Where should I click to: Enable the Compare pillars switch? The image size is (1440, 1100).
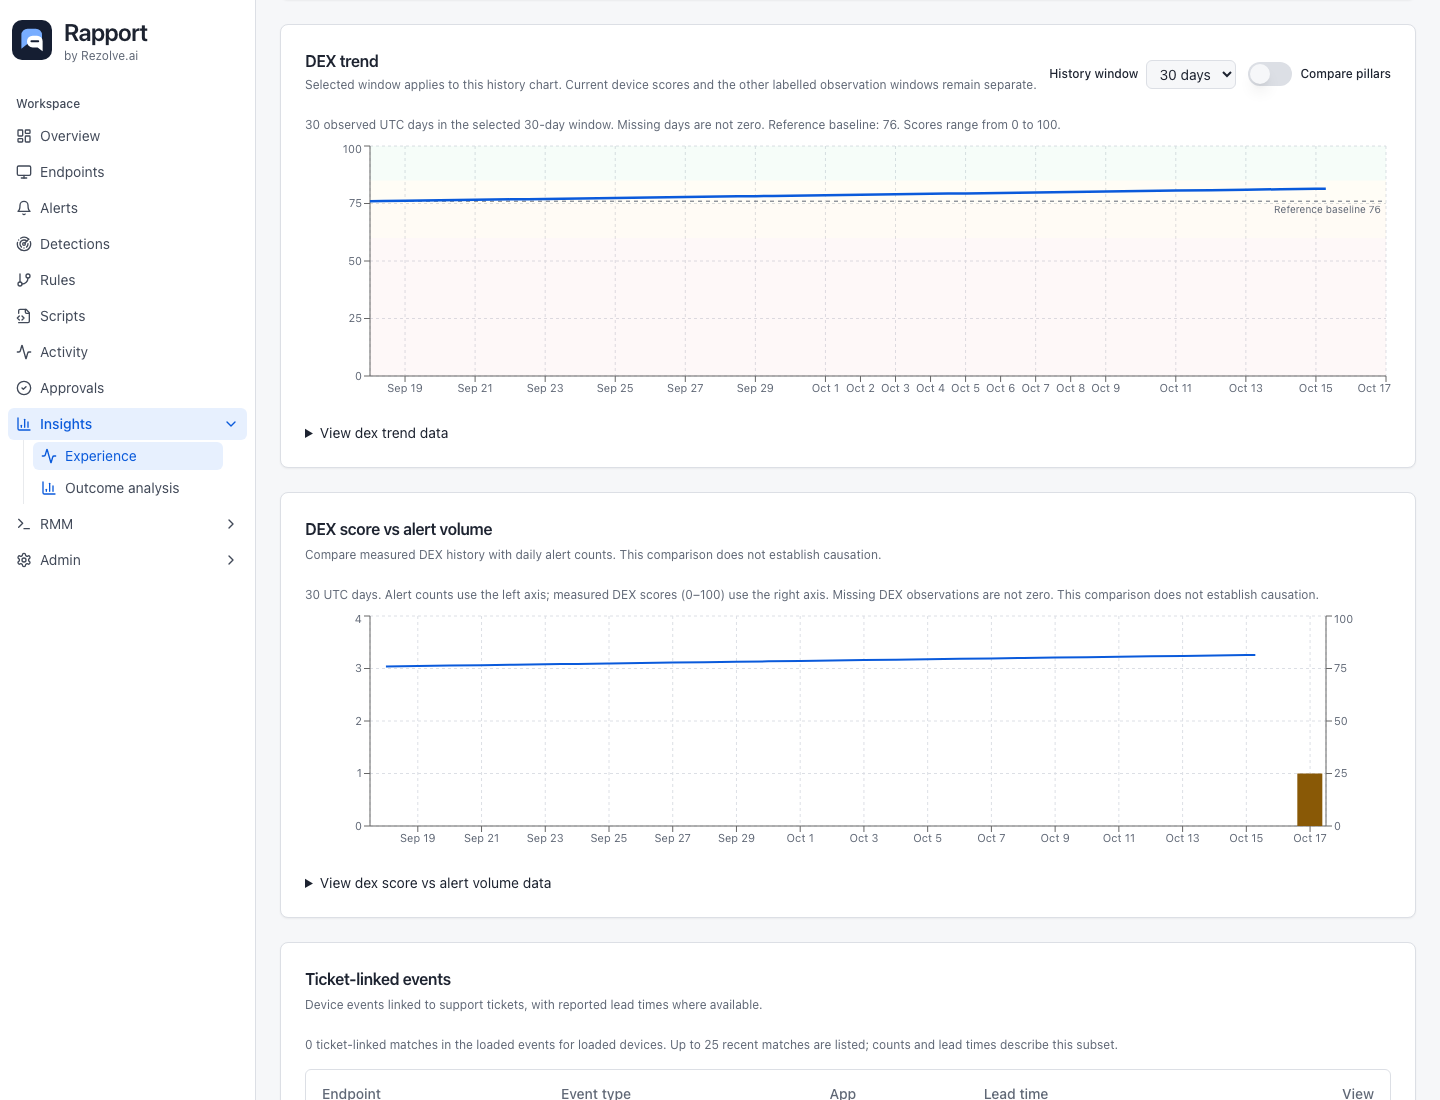pyautogui.click(x=1270, y=74)
